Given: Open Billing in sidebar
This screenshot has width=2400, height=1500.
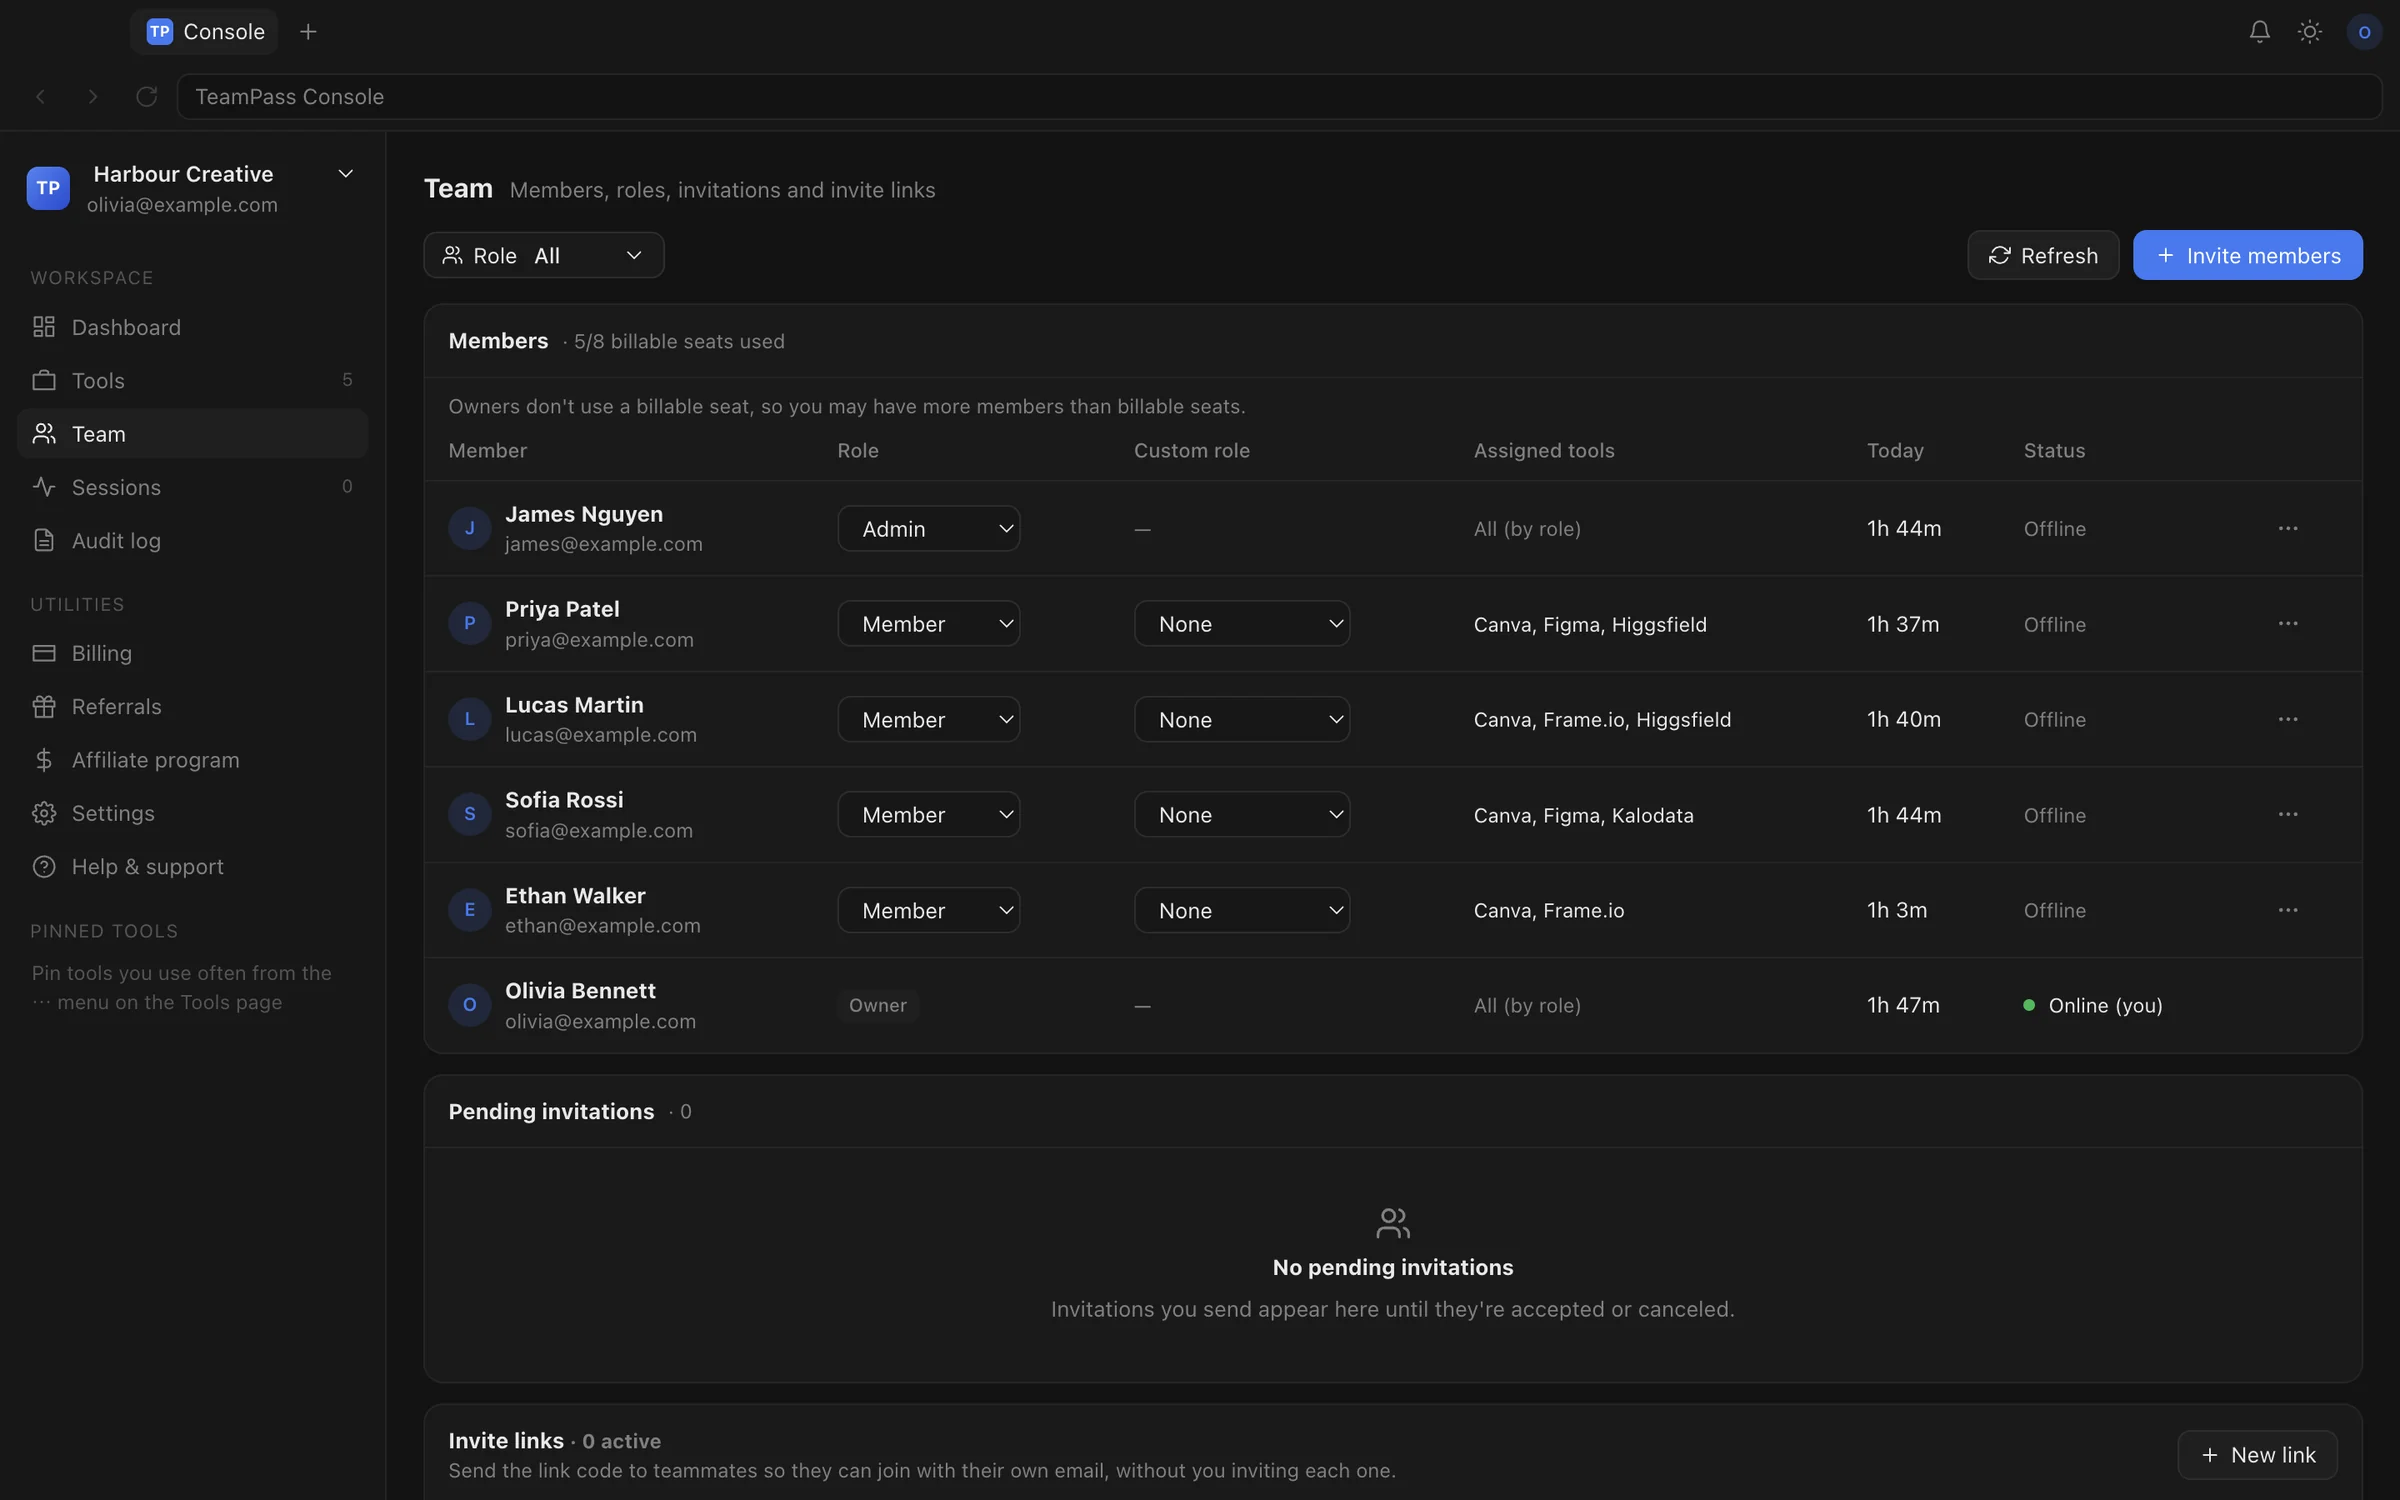Looking at the screenshot, I should click(193, 653).
